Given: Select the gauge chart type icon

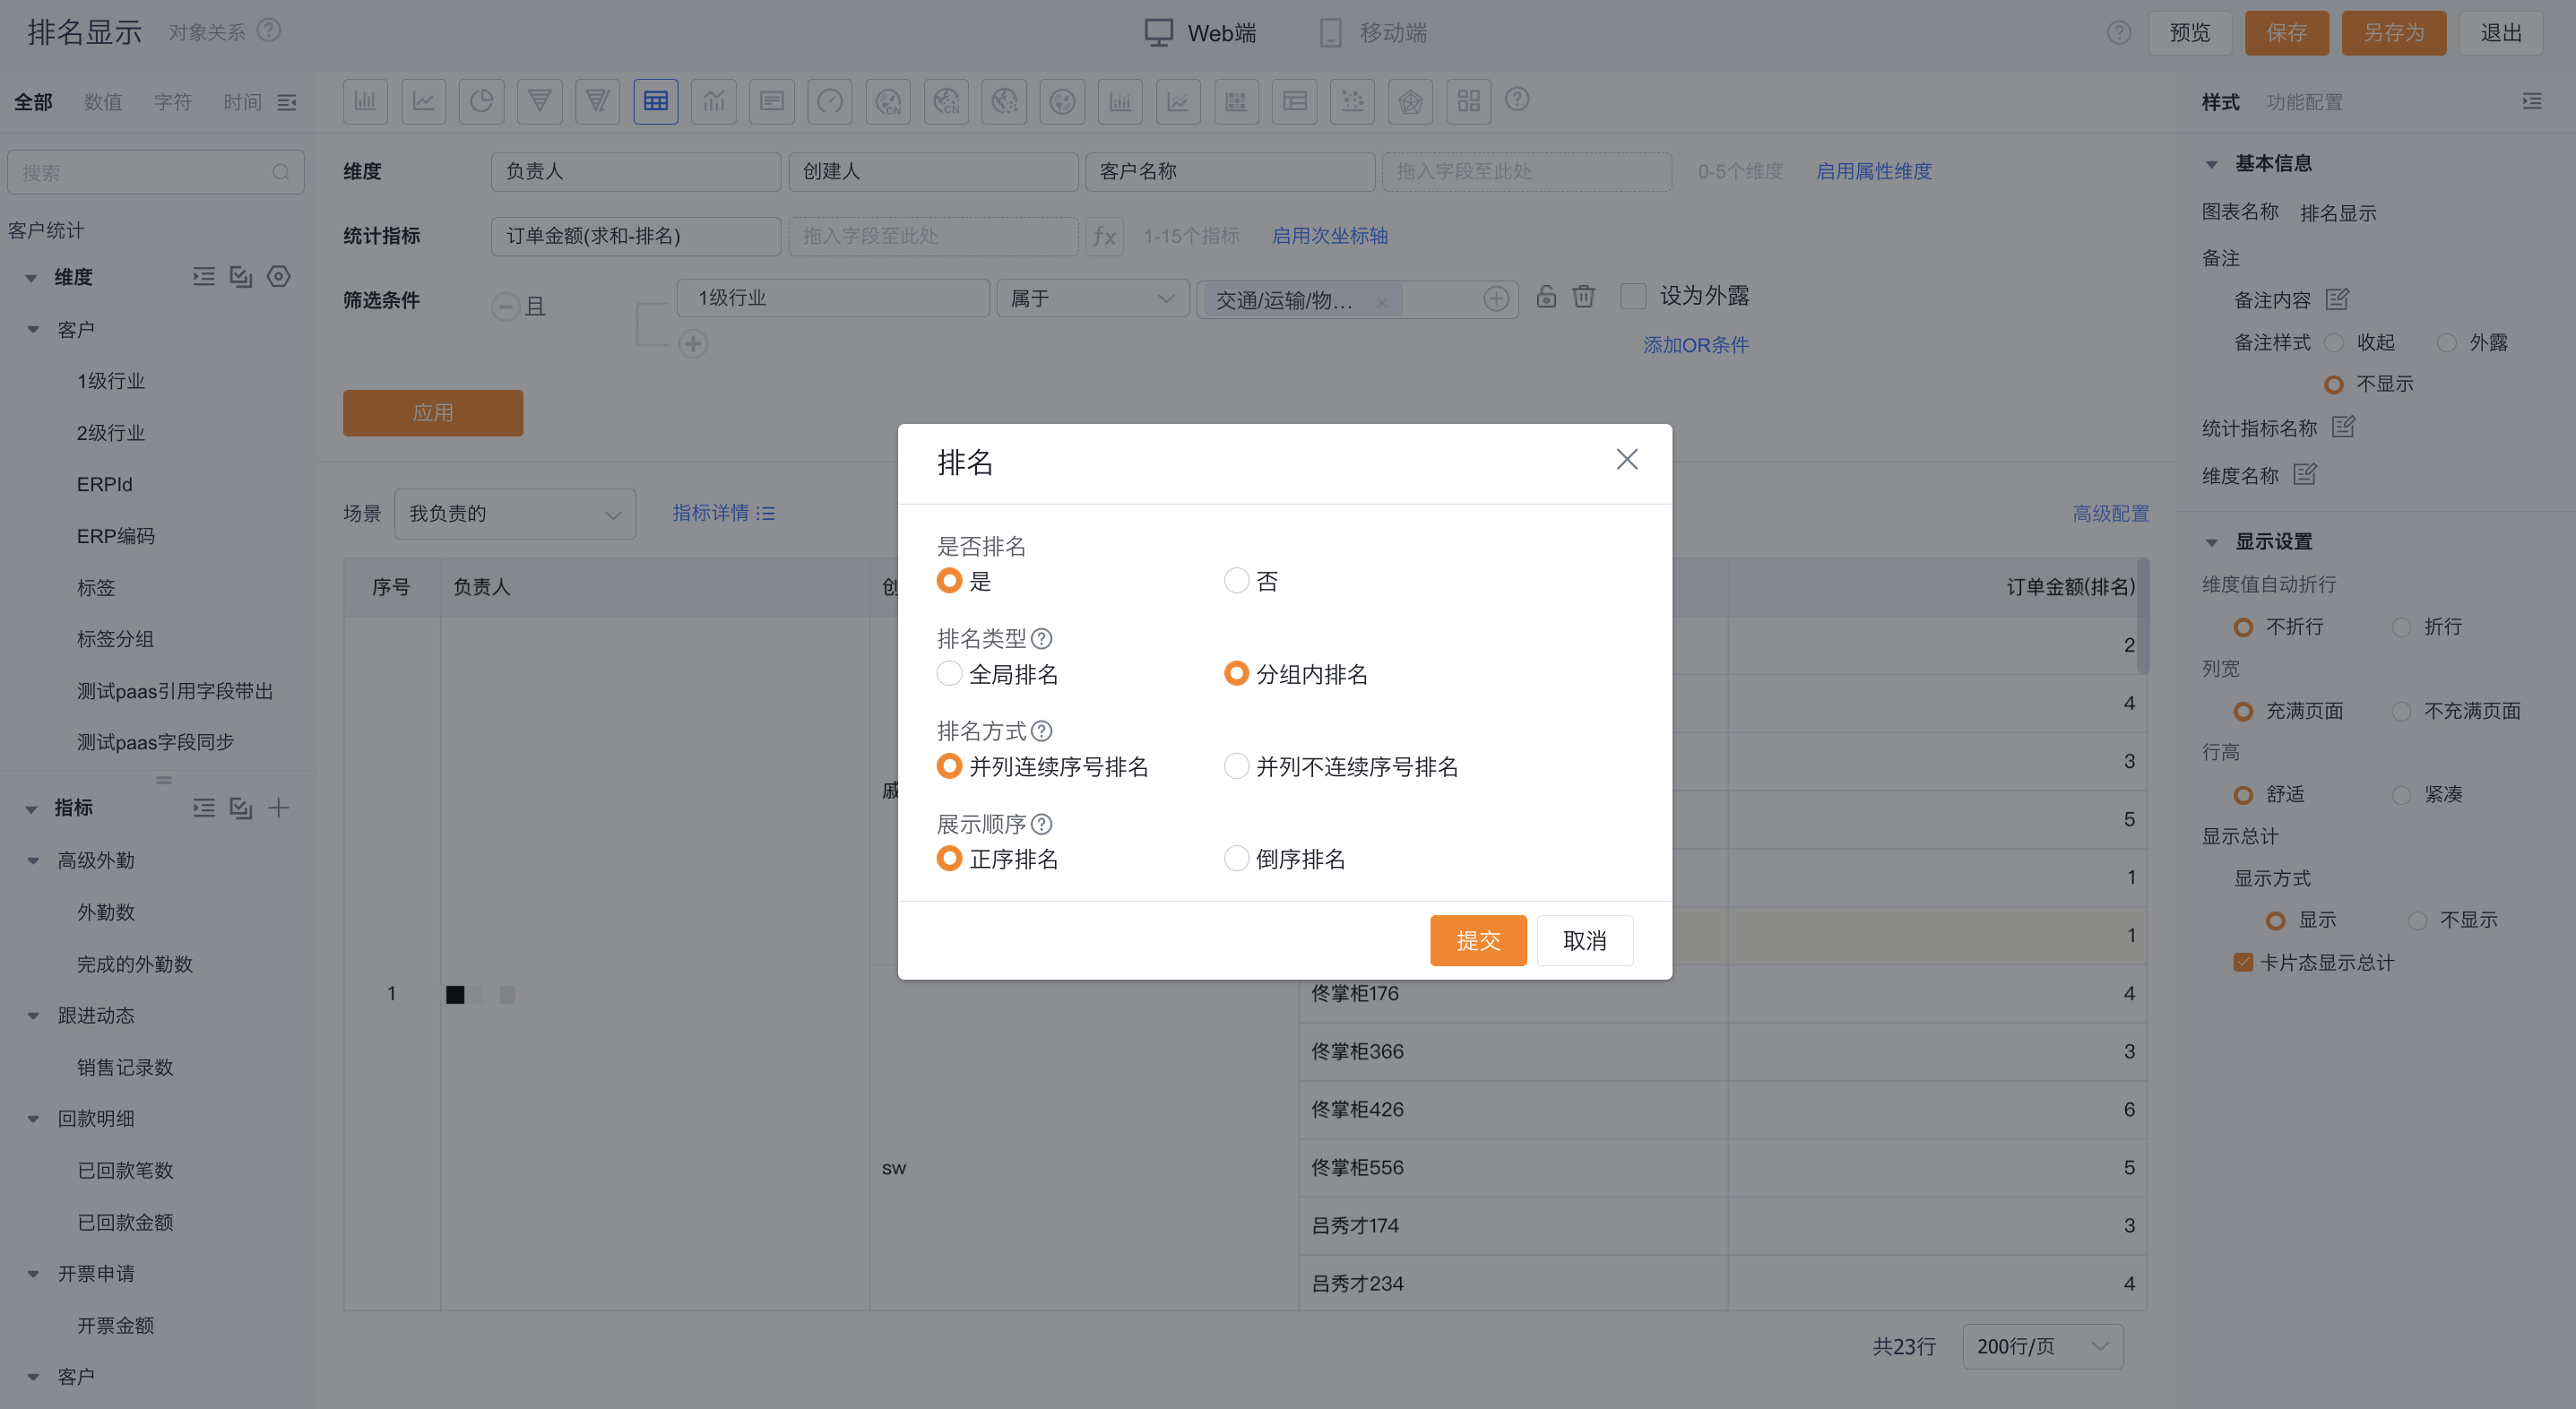Looking at the screenshot, I should coord(829,101).
